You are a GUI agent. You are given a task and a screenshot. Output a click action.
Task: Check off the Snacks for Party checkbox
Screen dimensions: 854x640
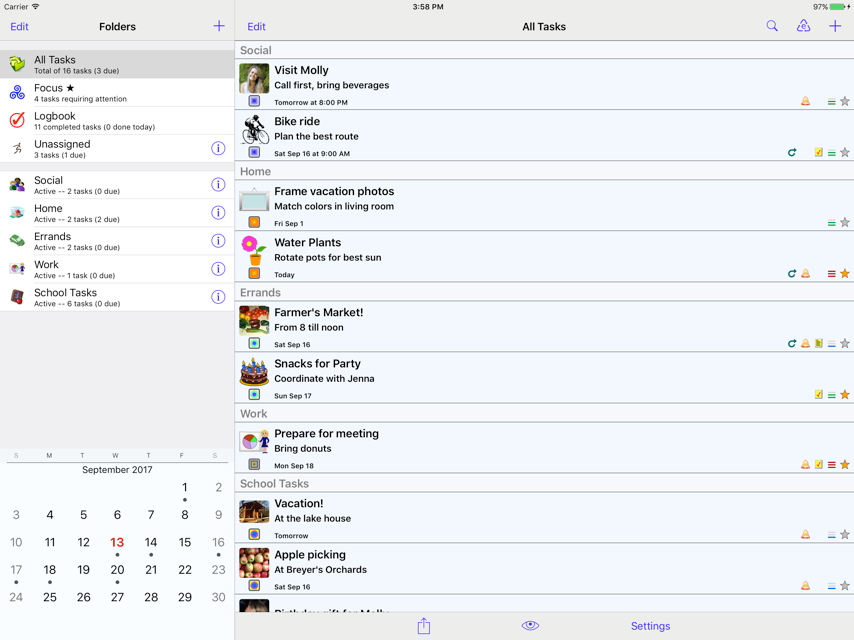click(x=254, y=394)
